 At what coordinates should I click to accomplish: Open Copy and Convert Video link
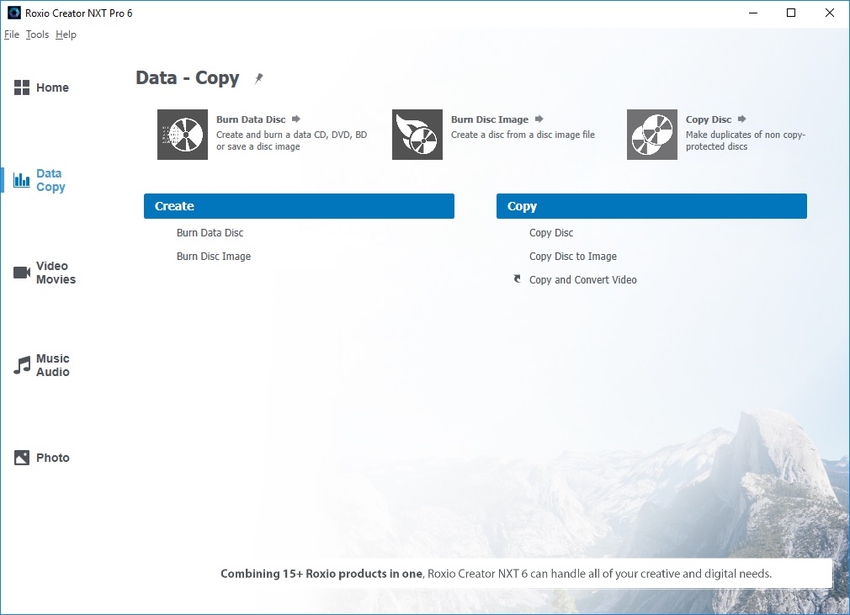583,280
